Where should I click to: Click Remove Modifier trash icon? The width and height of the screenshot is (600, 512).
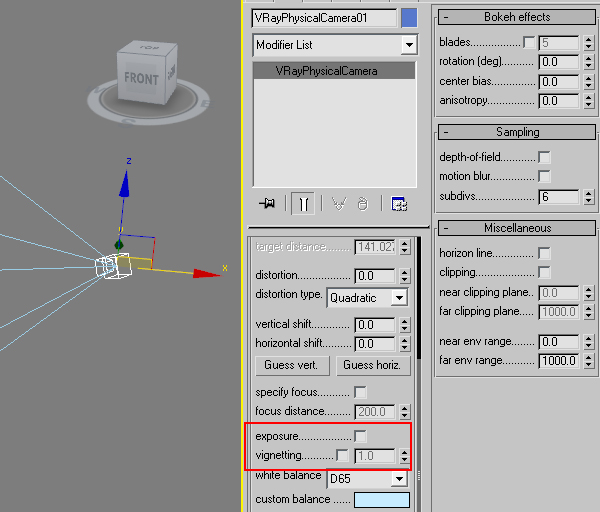click(363, 203)
